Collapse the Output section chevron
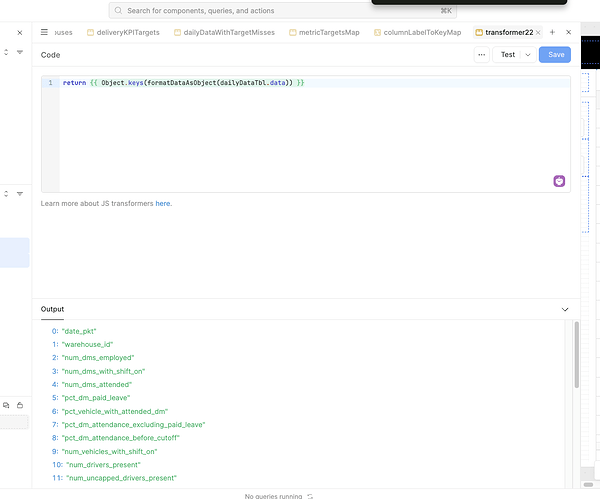This screenshot has width=600, height=499. pos(565,310)
